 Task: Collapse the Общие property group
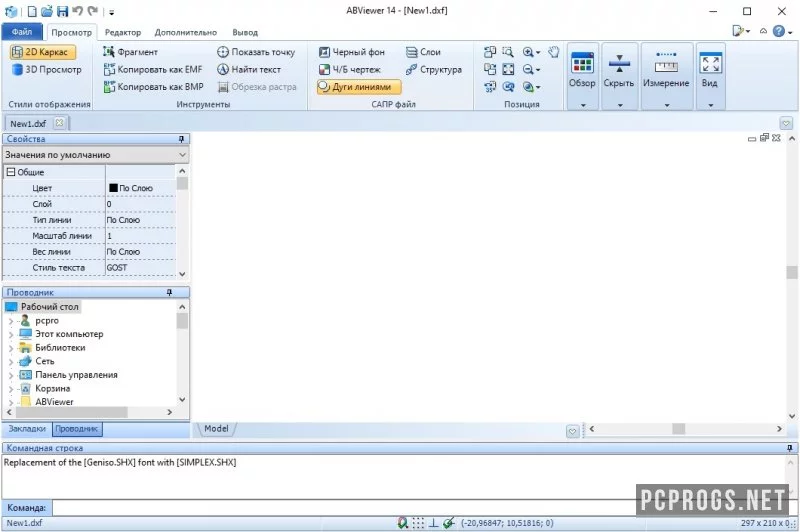pyautogui.click(x=10, y=172)
